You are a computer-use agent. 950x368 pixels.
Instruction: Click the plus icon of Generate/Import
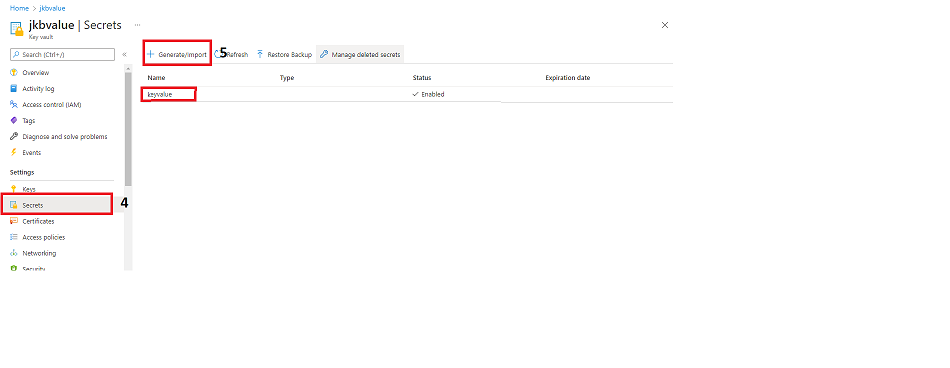(x=151, y=55)
